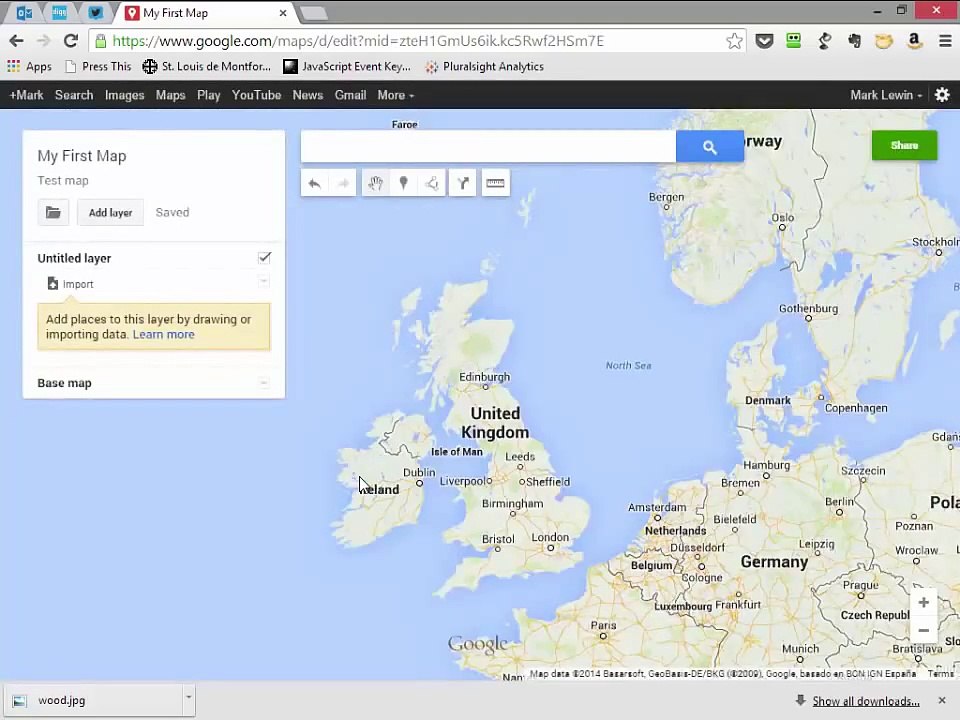Open the St. Louis de Montfor bookmark
The image size is (960, 720).
tap(207, 66)
